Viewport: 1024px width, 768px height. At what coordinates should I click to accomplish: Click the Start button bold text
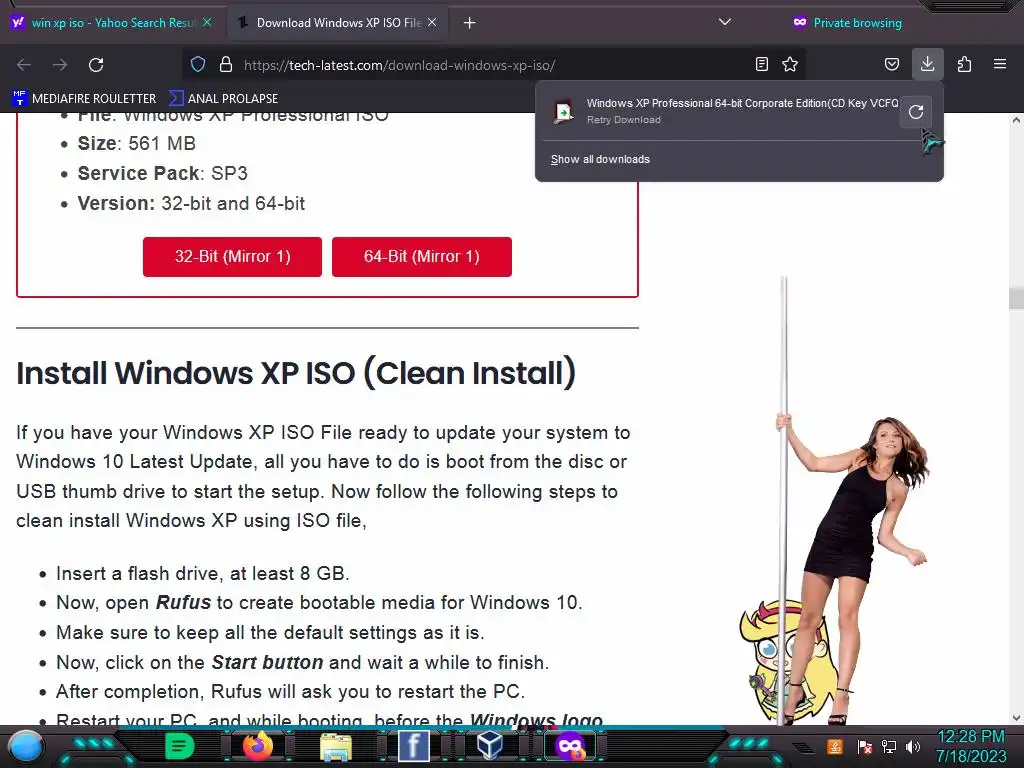click(x=267, y=662)
